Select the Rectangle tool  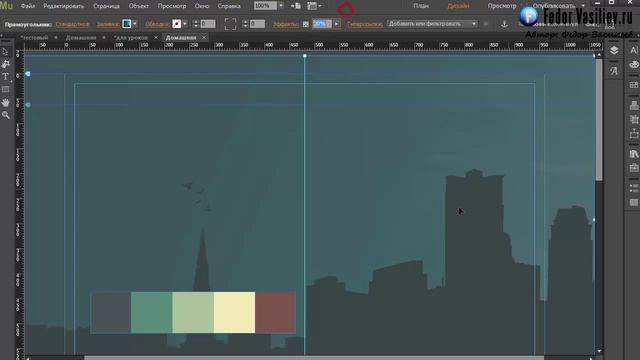click(5, 89)
